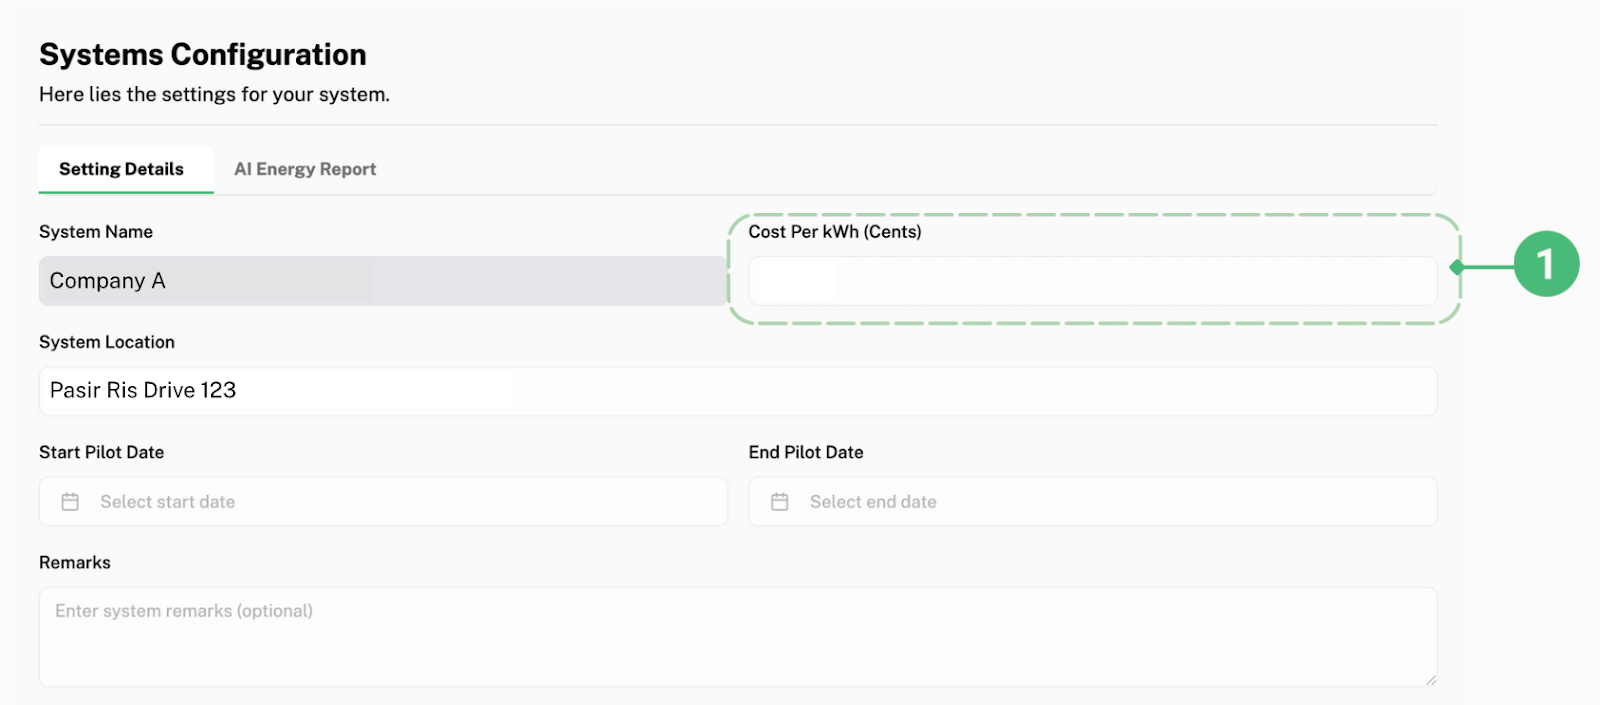Focus the System Location field with Pasir Ris Drive
Viewport: 1600px width, 705px height.
coord(737,391)
